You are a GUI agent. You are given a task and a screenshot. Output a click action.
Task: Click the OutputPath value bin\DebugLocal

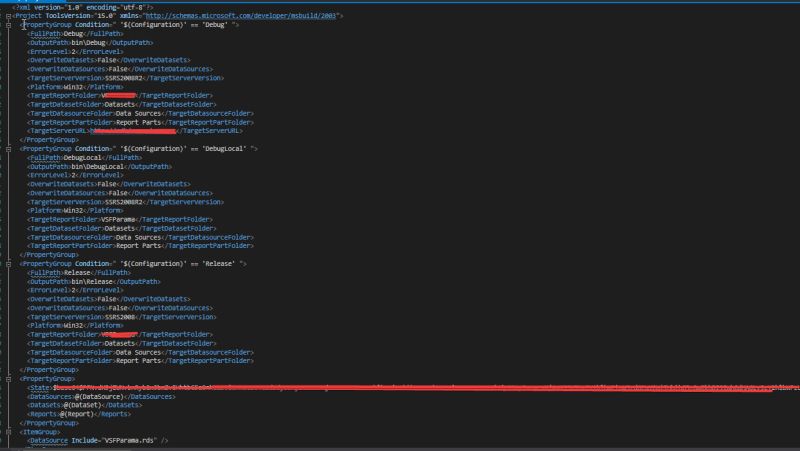coord(97,166)
